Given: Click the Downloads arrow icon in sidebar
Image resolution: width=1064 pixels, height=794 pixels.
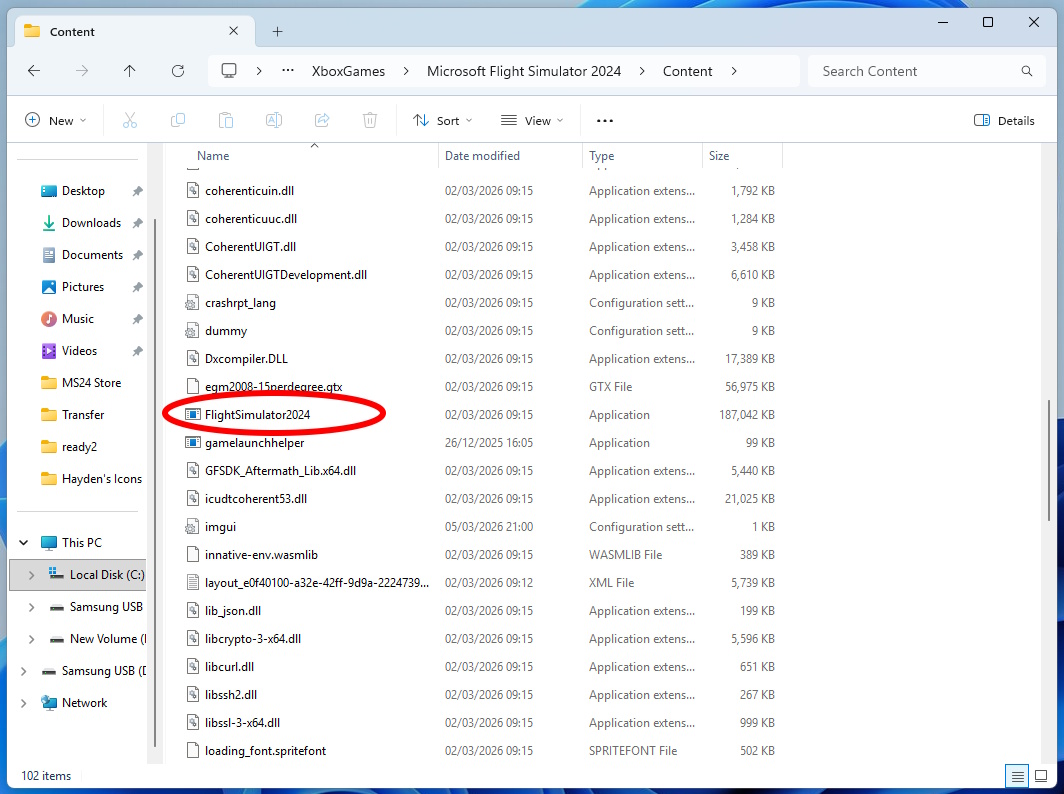Looking at the screenshot, I should coord(49,223).
